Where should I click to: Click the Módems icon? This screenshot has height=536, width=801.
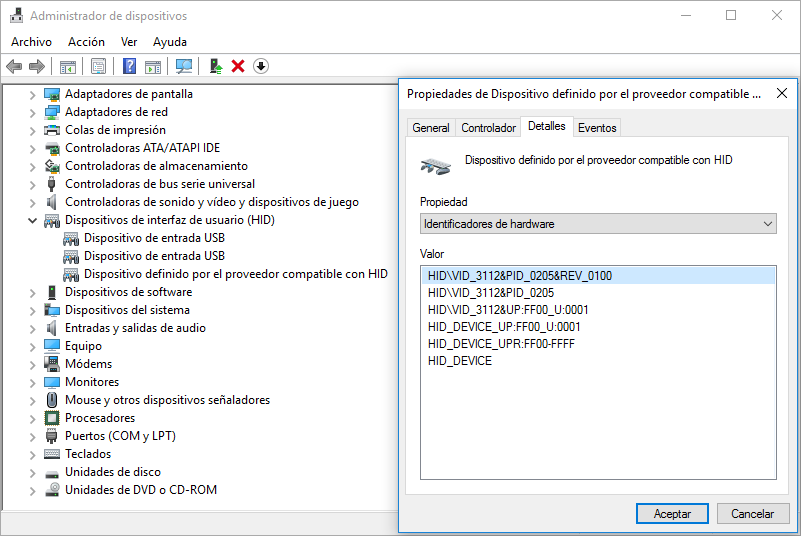pyautogui.click(x=52, y=364)
